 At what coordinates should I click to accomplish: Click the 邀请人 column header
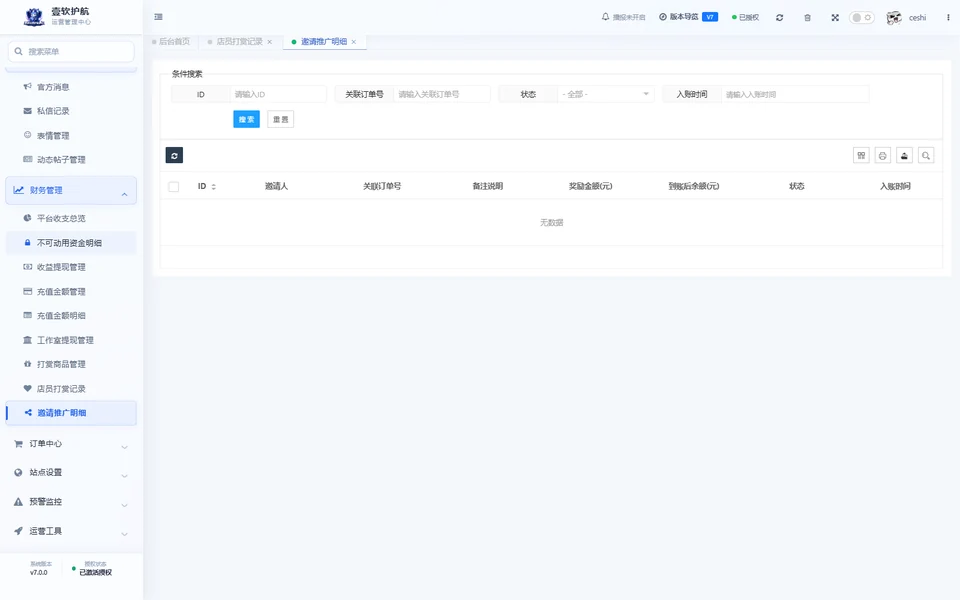(276, 186)
